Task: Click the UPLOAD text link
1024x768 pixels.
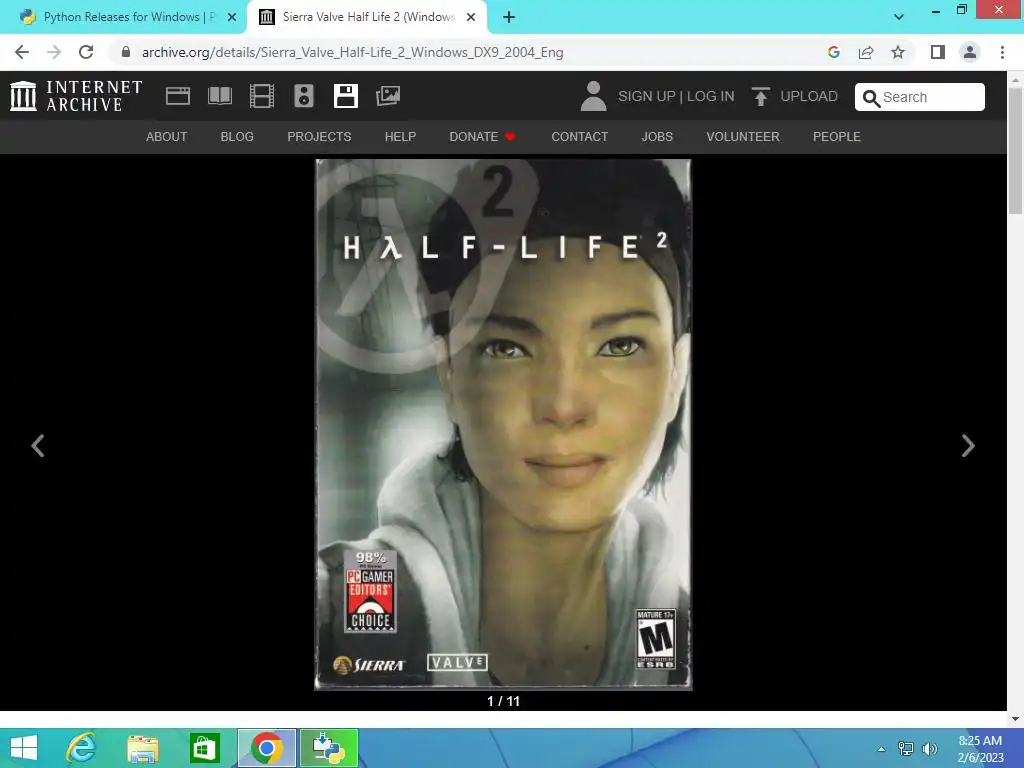Action: click(809, 96)
